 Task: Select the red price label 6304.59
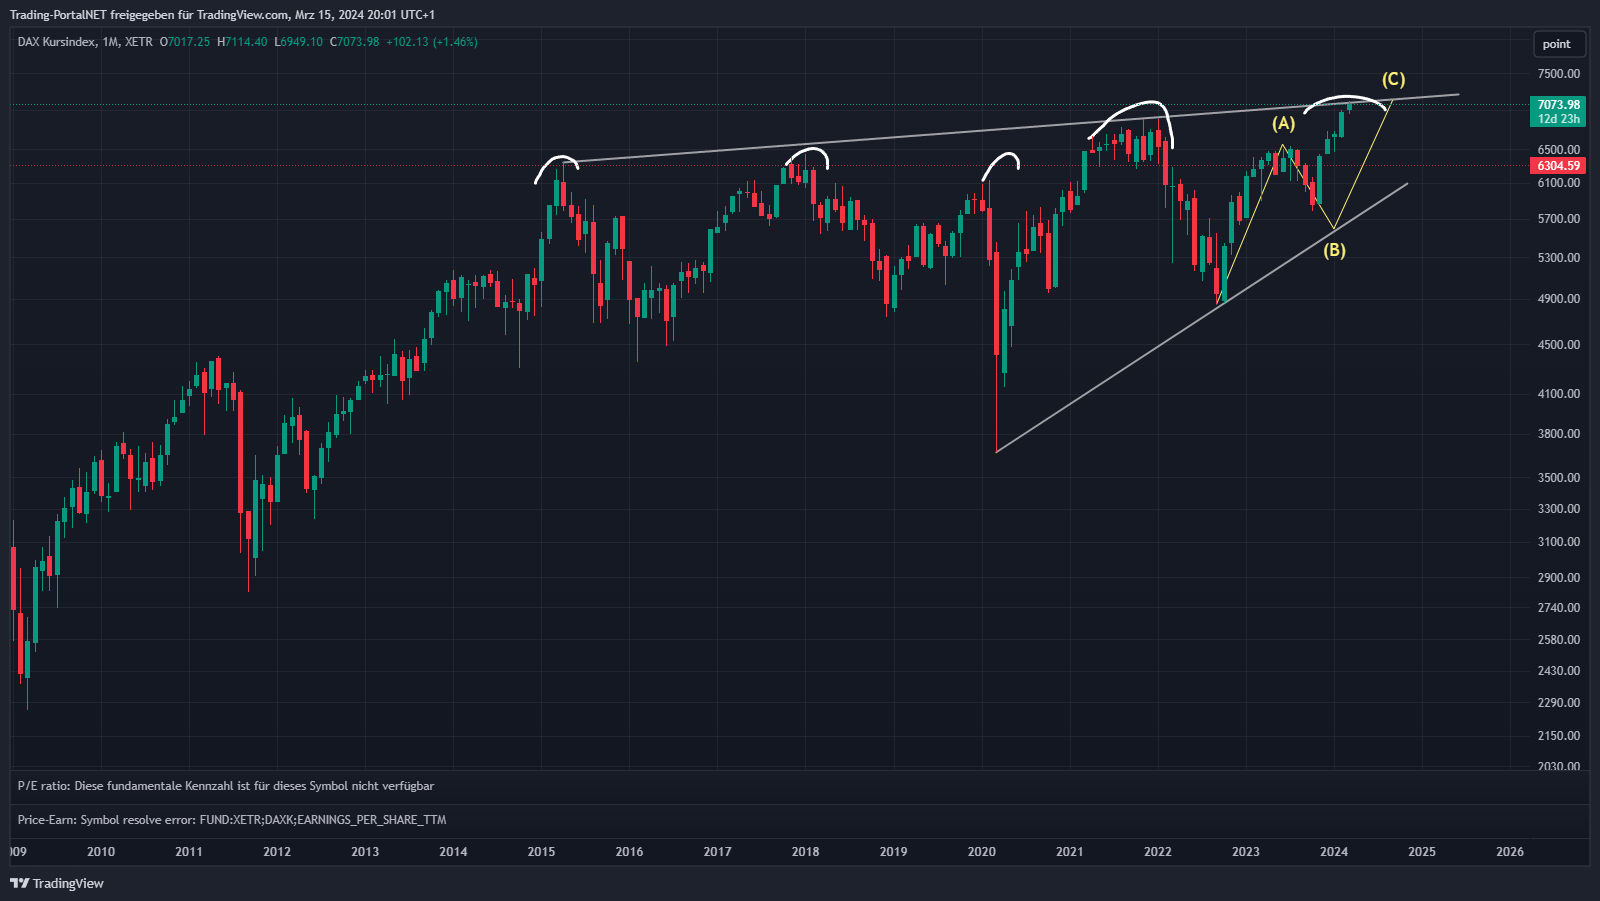point(1558,166)
